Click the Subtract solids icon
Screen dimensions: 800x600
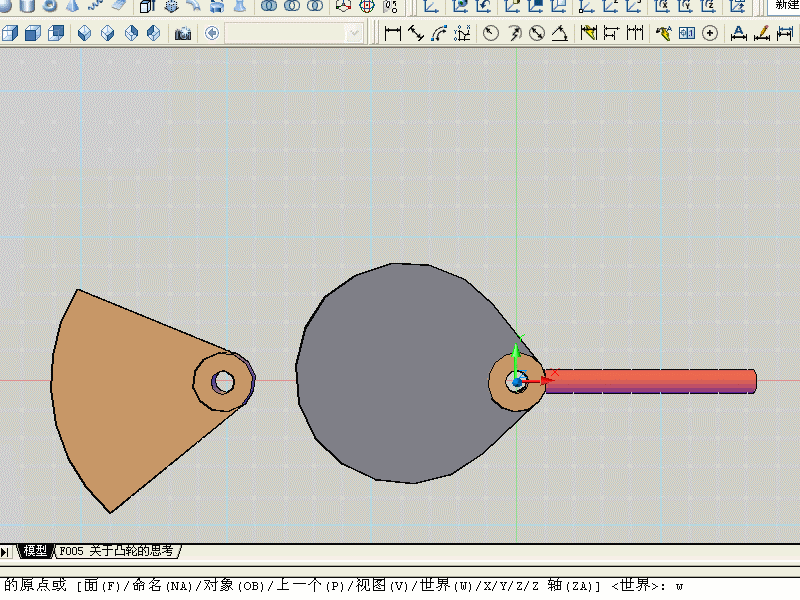coord(292,6)
